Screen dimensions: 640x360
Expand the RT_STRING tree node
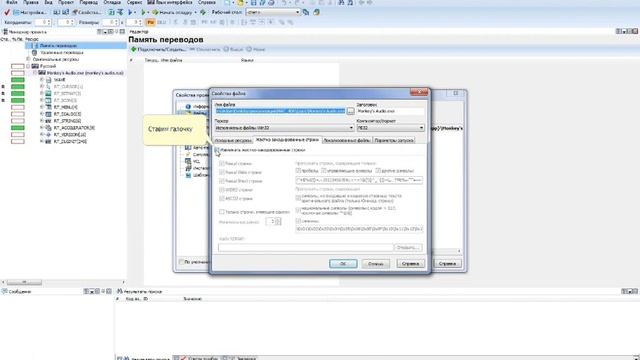click(x=42, y=121)
